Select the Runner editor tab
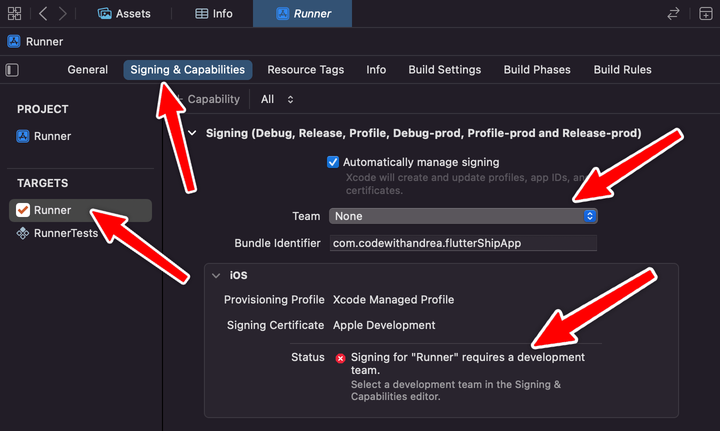Screen dimensions: 720x431 (x=303, y=14)
